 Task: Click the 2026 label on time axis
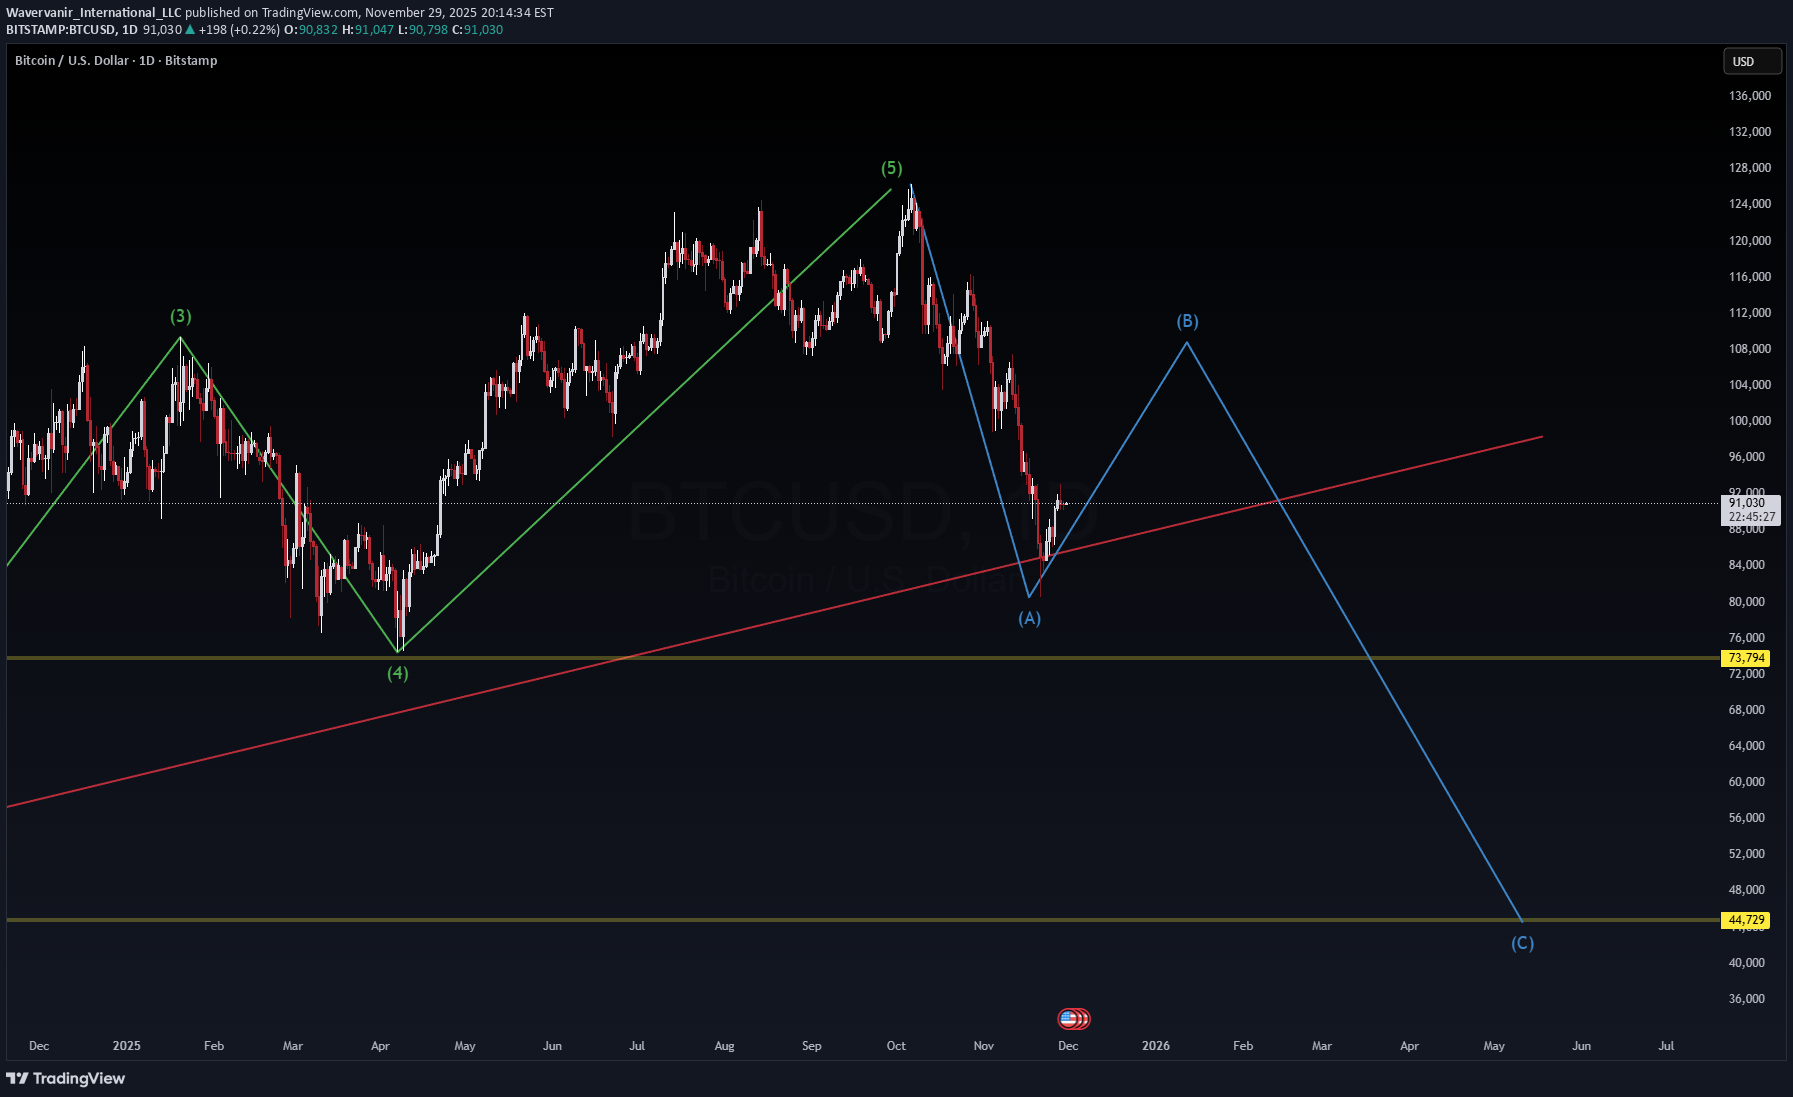[x=1155, y=1046]
